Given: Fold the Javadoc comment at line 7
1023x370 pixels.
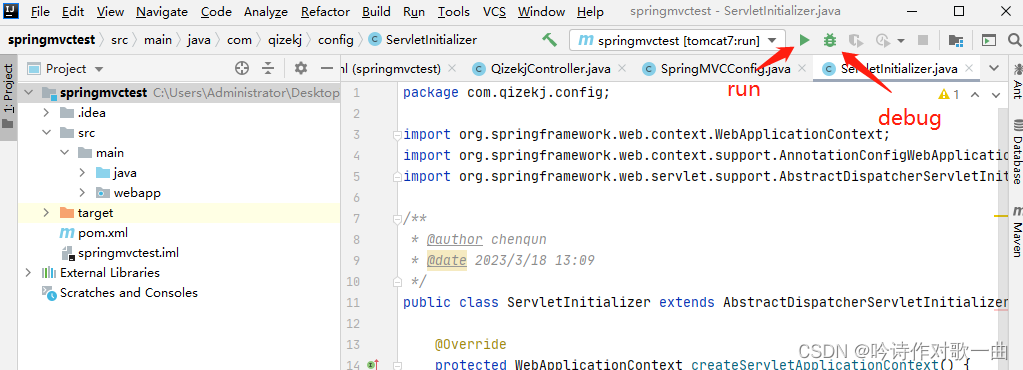Looking at the screenshot, I should coord(396,219).
